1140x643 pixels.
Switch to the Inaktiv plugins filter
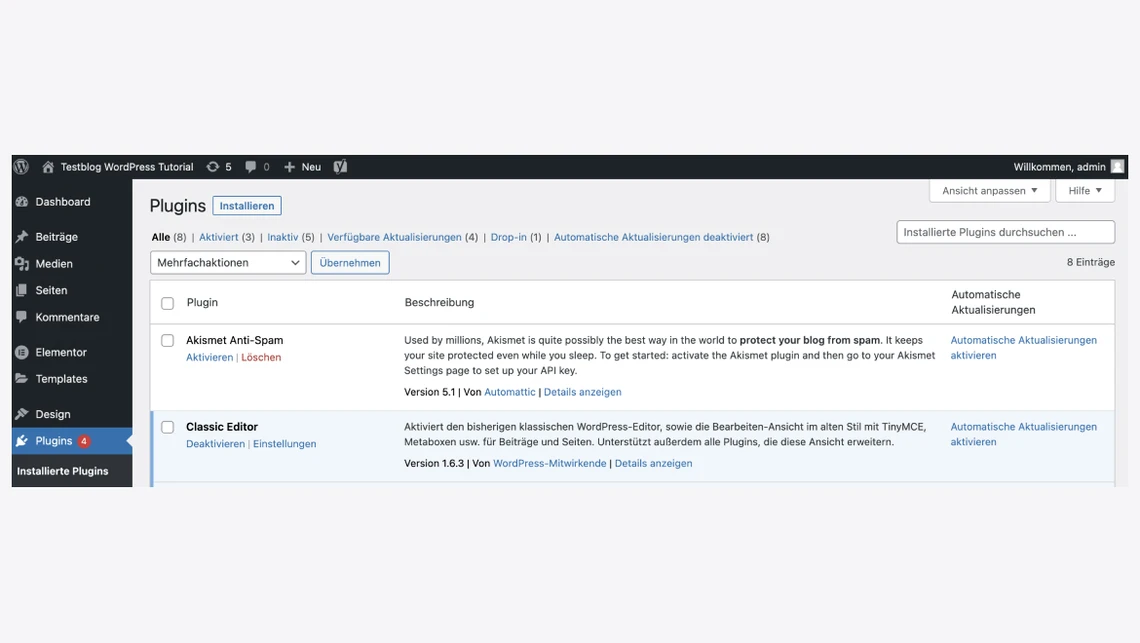click(x=285, y=237)
